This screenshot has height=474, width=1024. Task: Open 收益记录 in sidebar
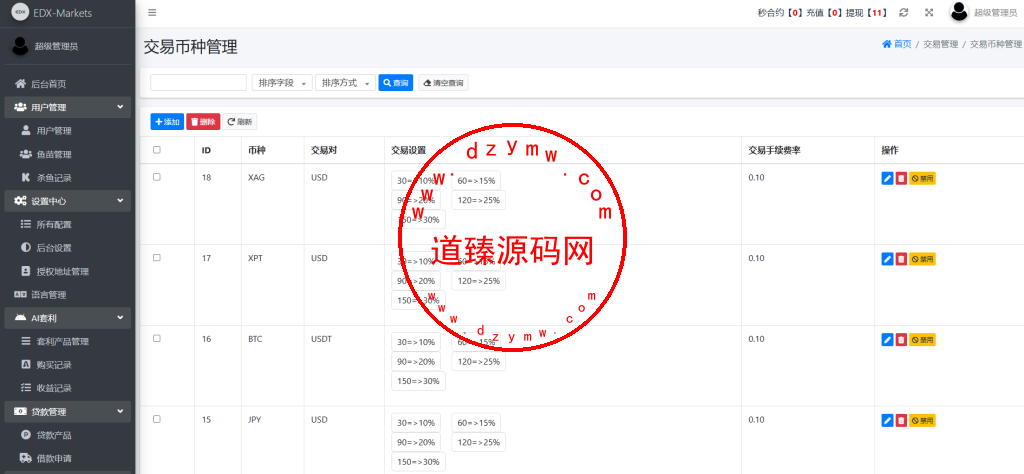[x=67, y=388]
